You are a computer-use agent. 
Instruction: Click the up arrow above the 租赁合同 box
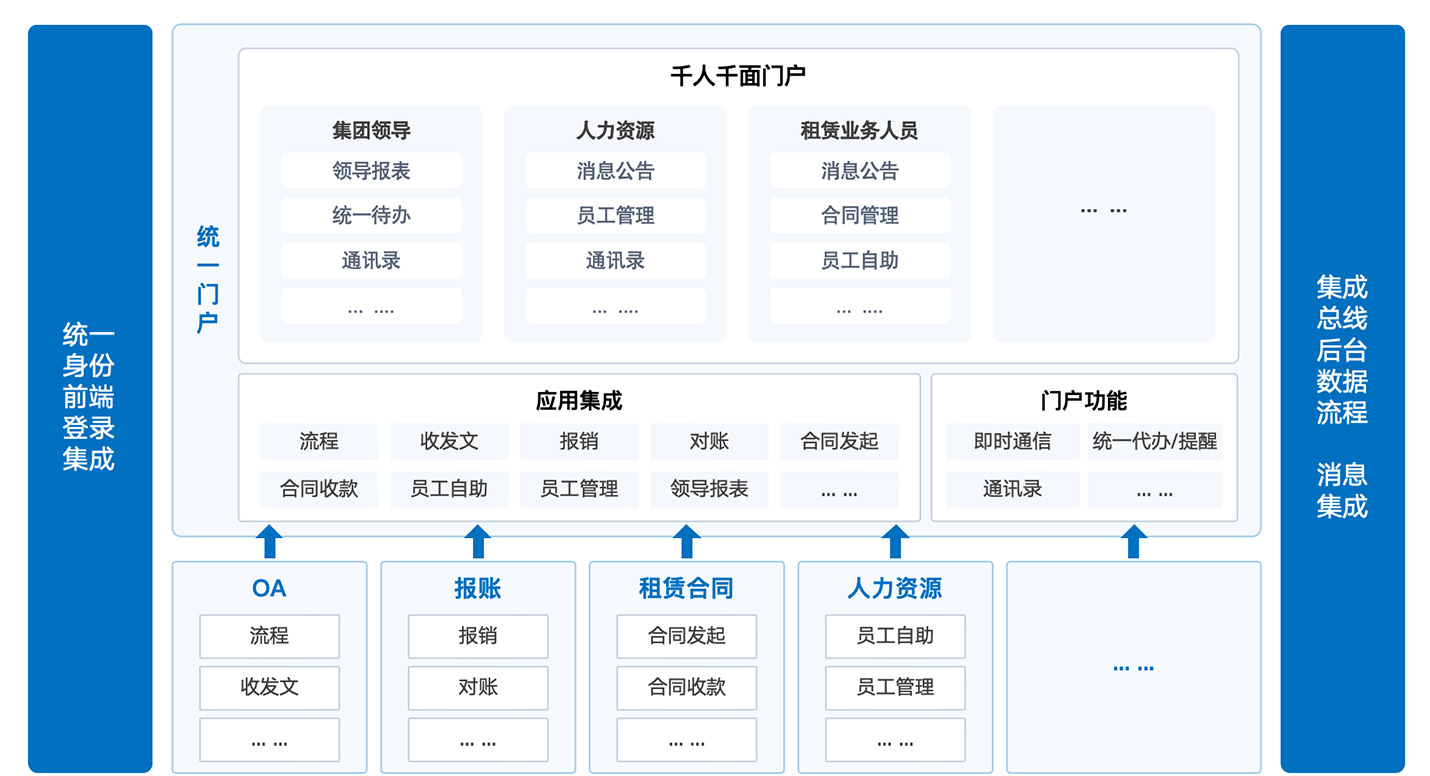pyautogui.click(x=686, y=541)
